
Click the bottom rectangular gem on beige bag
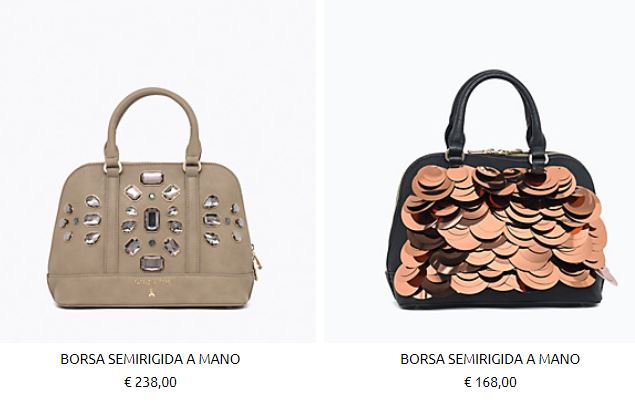click(x=151, y=263)
